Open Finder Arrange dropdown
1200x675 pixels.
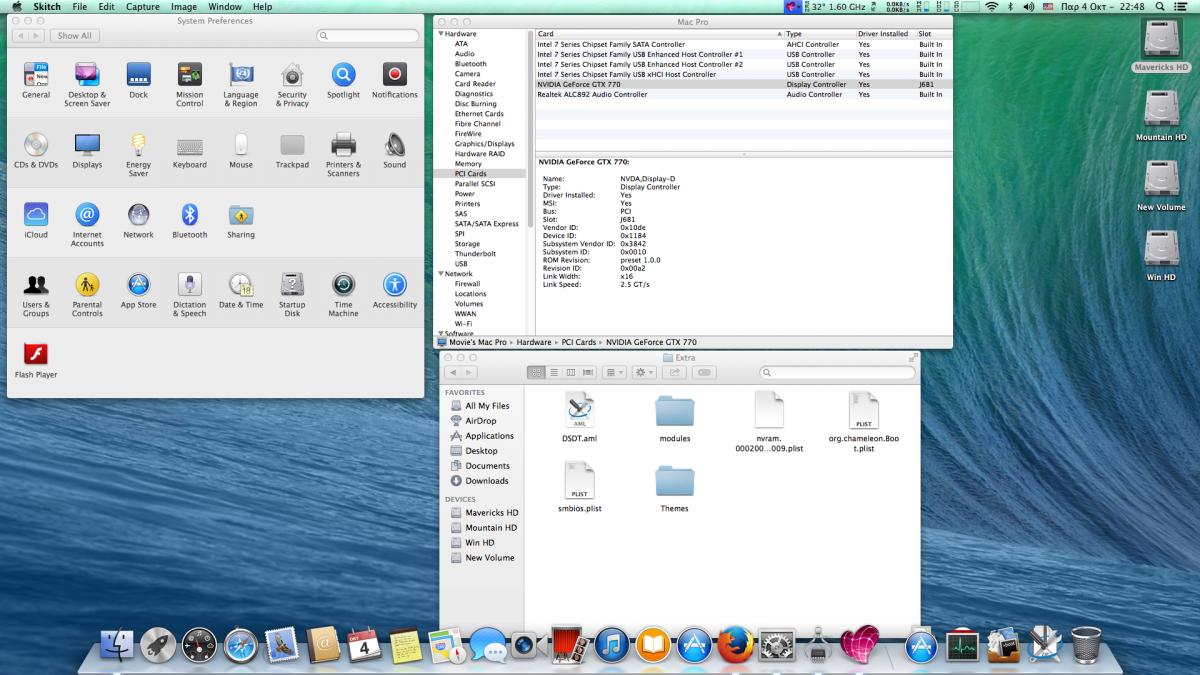pyautogui.click(x=614, y=372)
